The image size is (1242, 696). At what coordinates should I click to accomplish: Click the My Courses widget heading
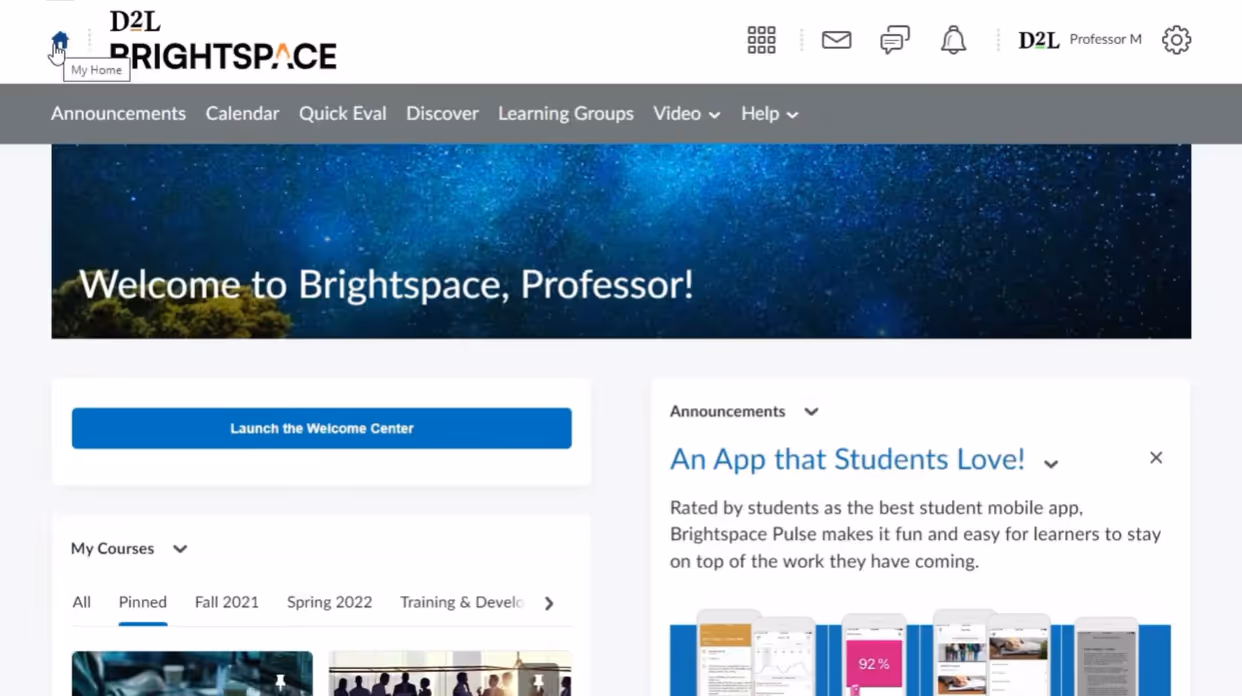coord(112,549)
